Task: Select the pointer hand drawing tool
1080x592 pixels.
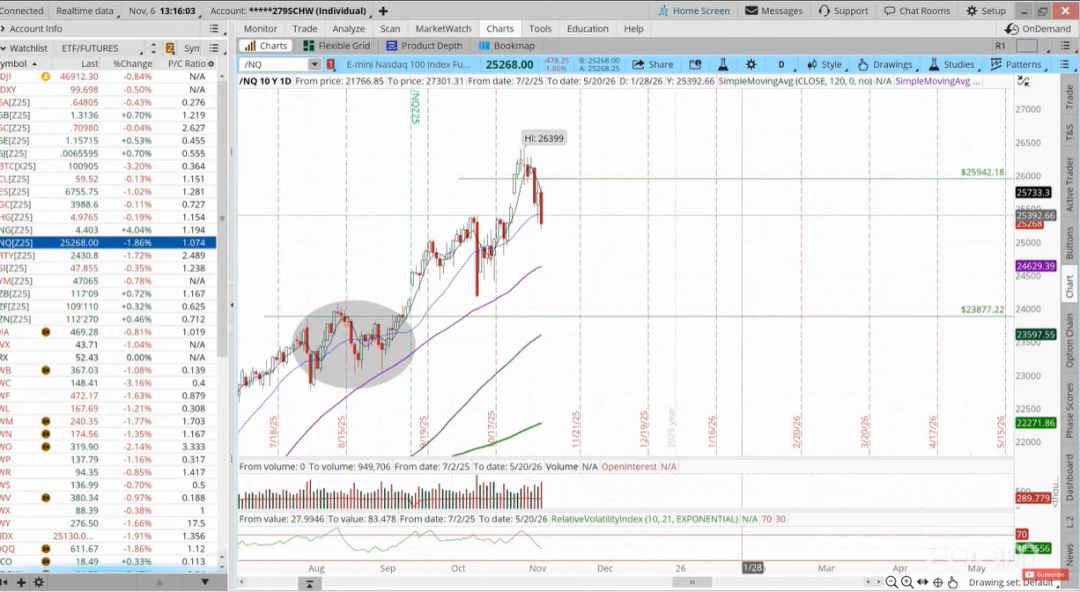Action: point(953,582)
